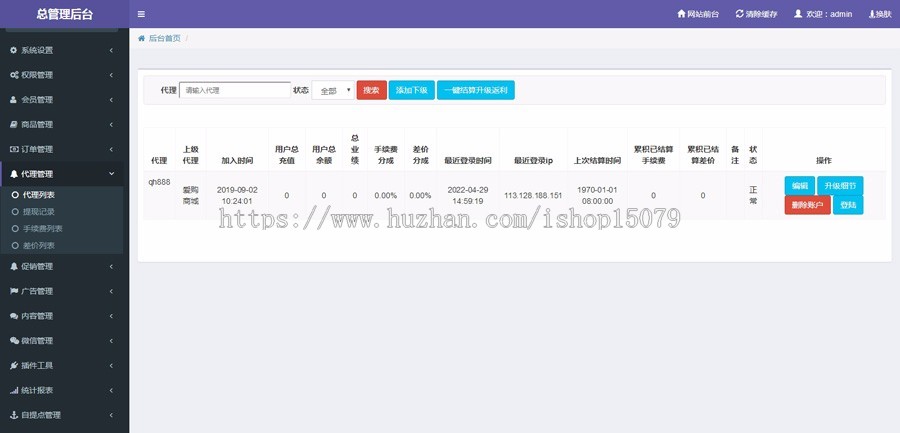Expand the 自提点管理 chevron
This screenshot has width=900, height=433.
[x=111, y=415]
